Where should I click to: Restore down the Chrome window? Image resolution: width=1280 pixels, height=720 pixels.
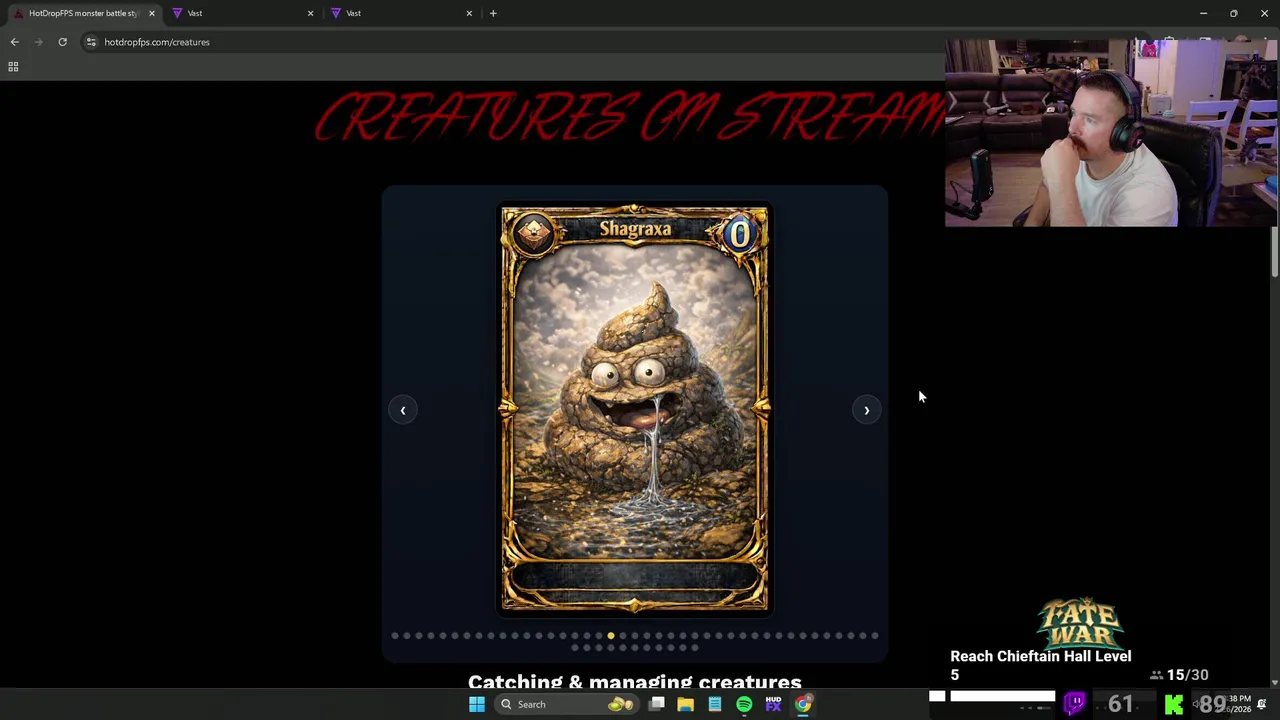pyautogui.click(x=1234, y=13)
